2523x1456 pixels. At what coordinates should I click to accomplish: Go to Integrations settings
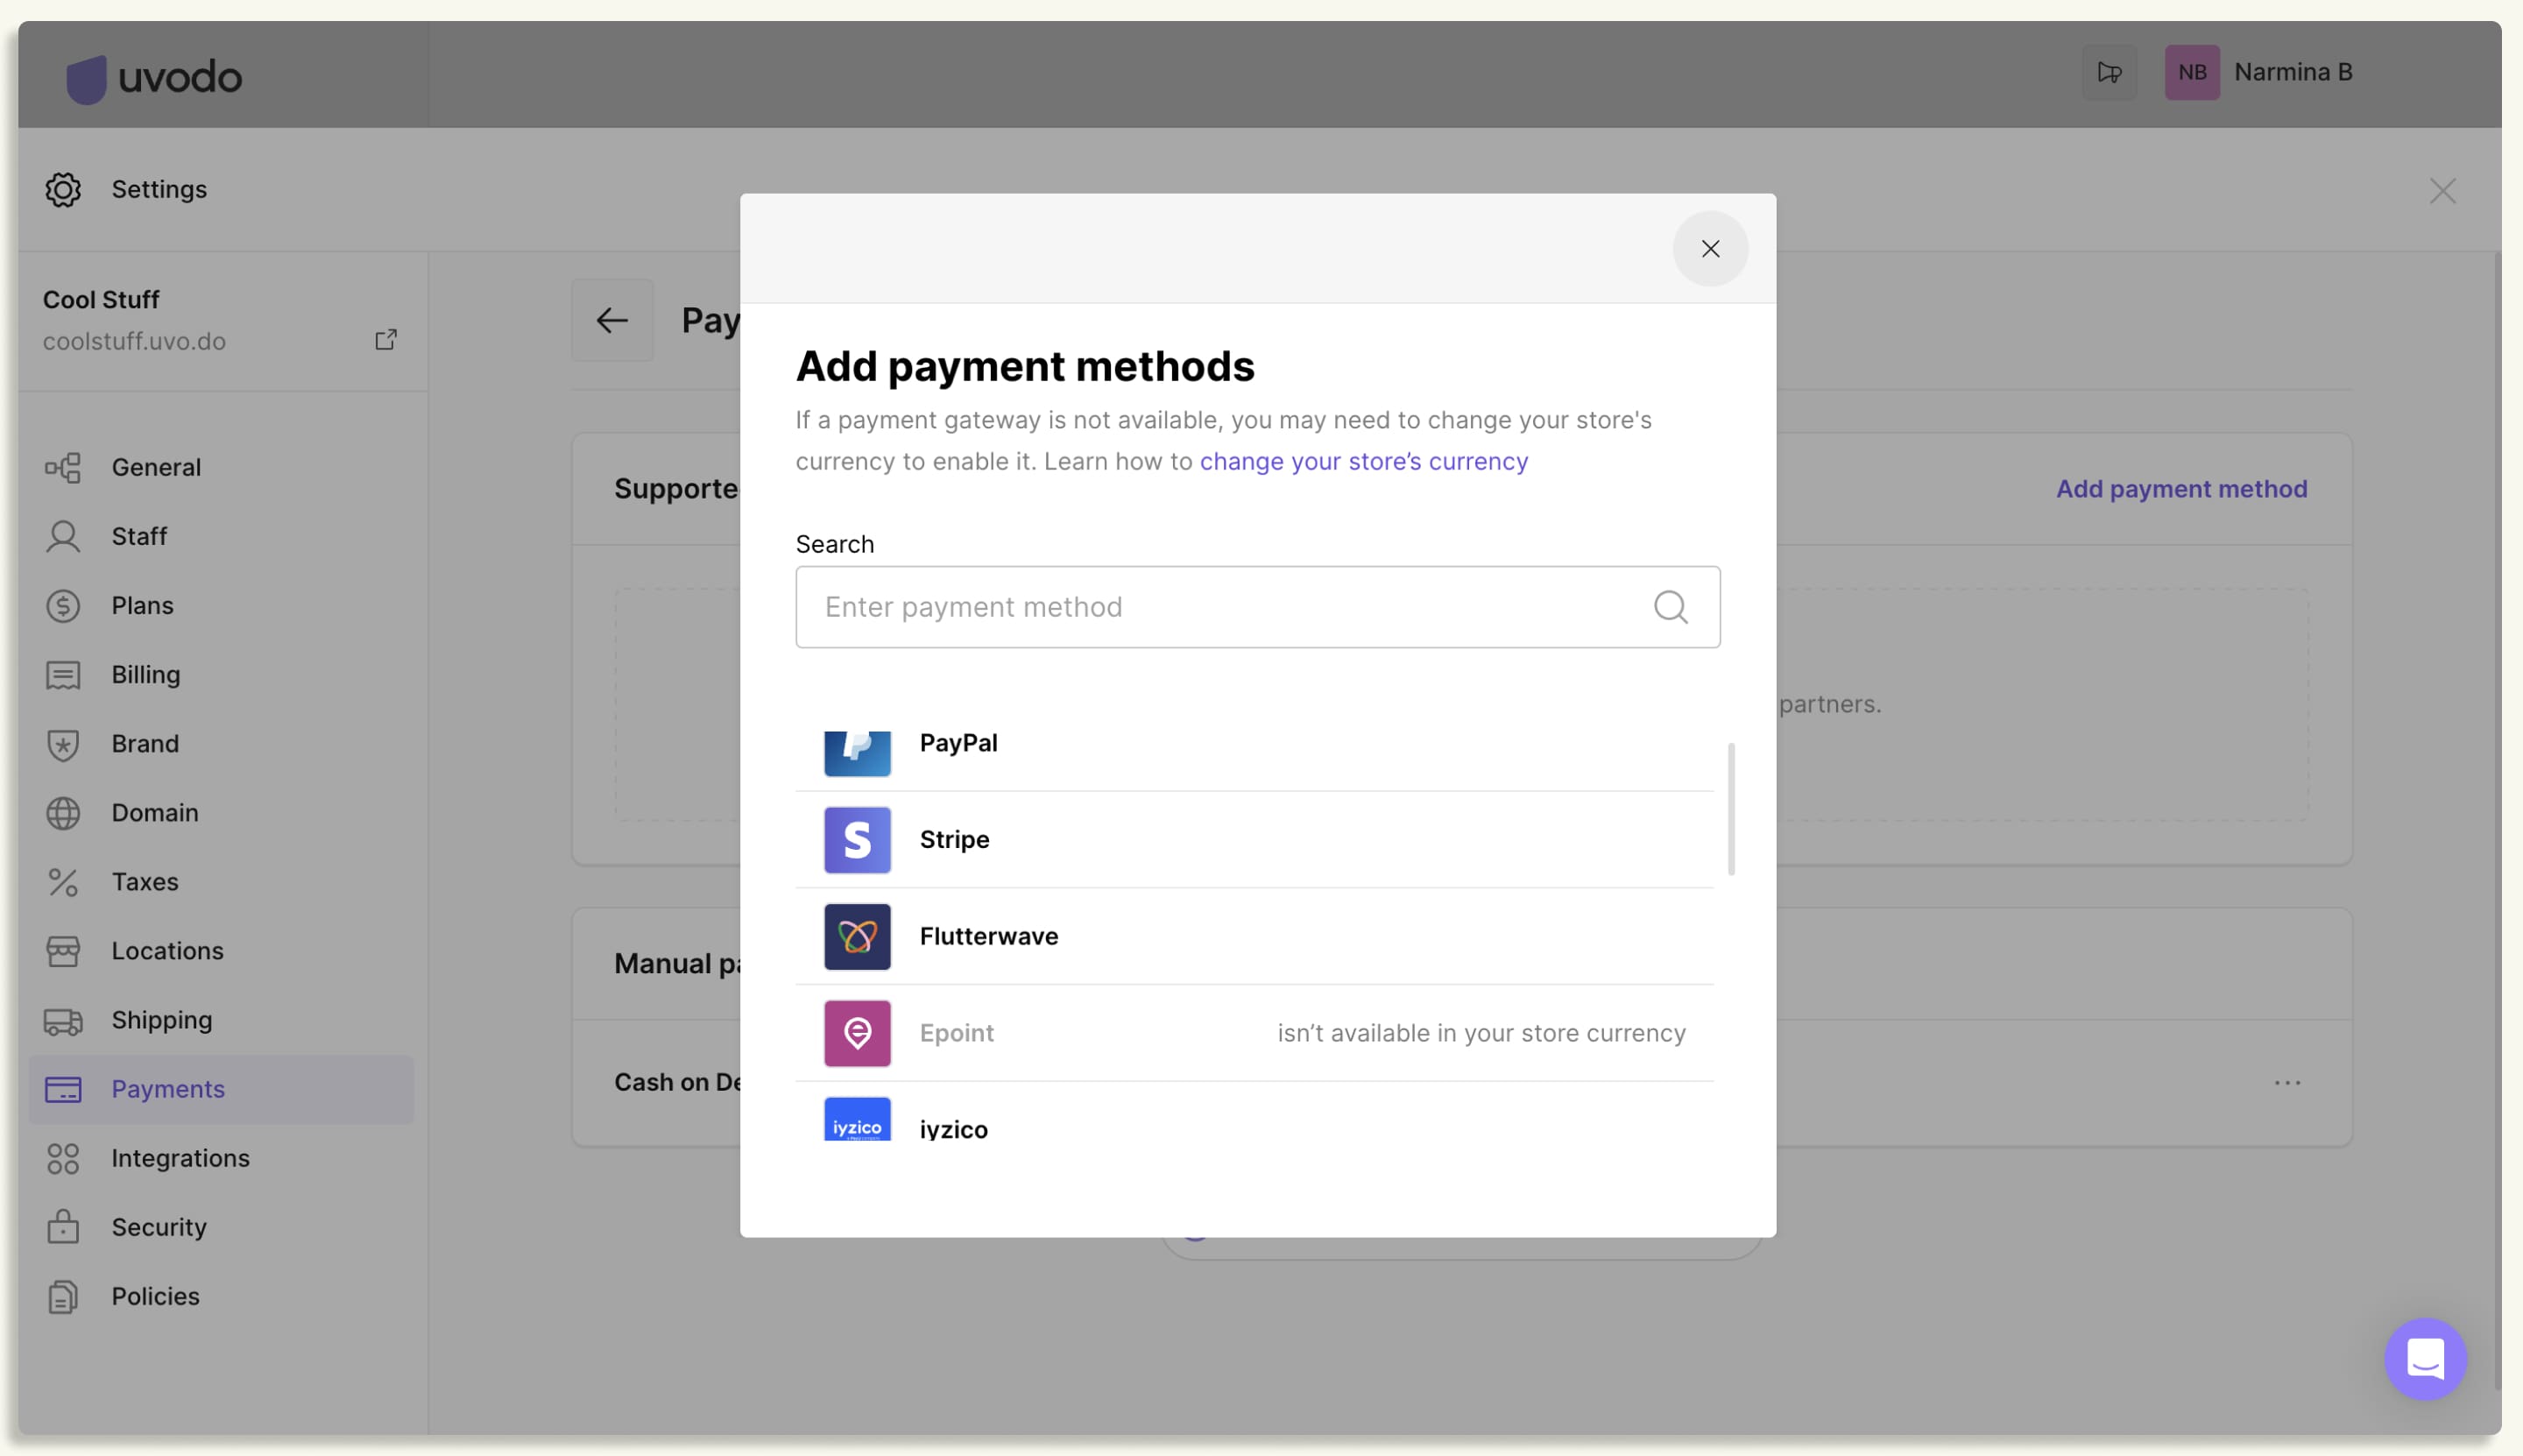coord(180,1158)
